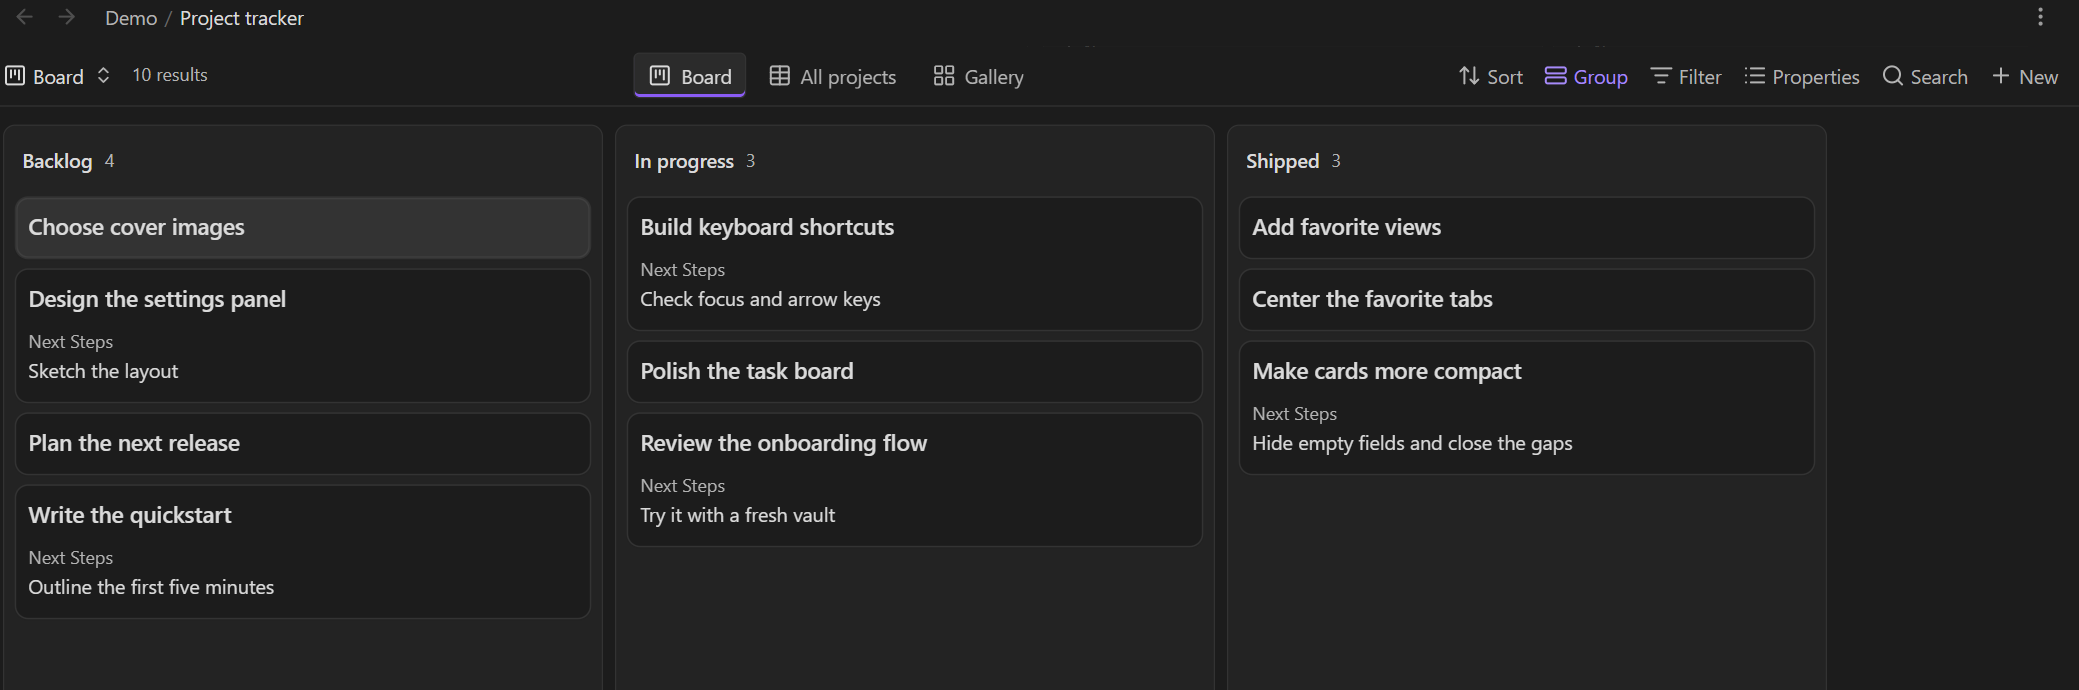Viewport: 2079px width, 690px height.
Task: Create a New item
Action: (2025, 76)
